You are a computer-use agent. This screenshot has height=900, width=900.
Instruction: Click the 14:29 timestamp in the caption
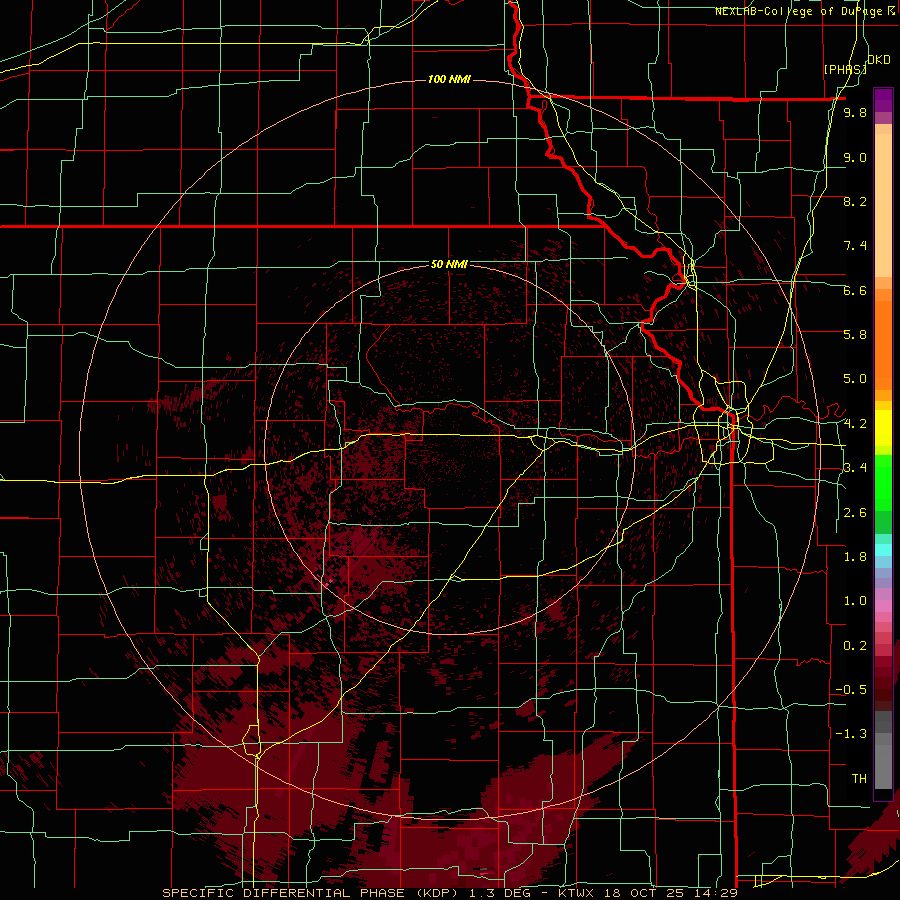(716, 893)
